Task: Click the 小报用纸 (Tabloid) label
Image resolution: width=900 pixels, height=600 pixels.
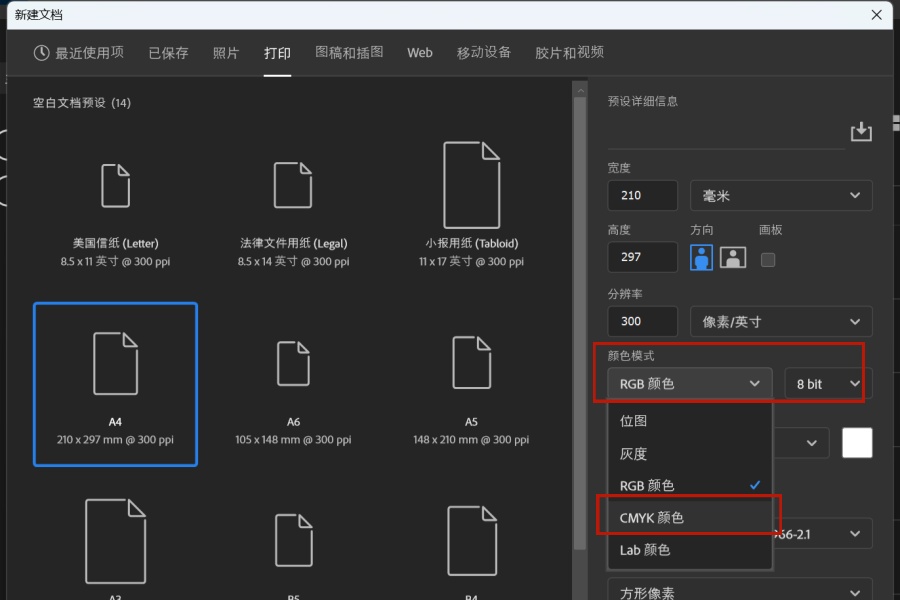Action: (471, 243)
